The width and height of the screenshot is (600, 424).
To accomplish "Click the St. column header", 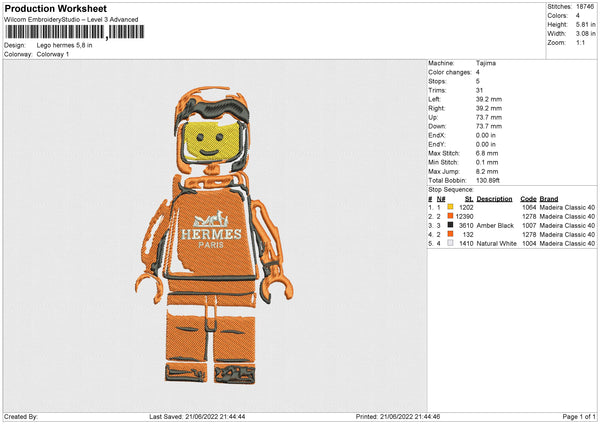I will 469,199.
